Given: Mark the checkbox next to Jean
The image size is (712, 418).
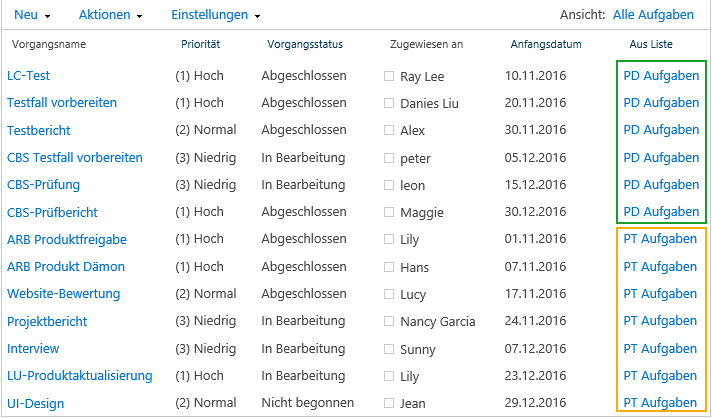Looking at the screenshot, I should click(x=389, y=403).
